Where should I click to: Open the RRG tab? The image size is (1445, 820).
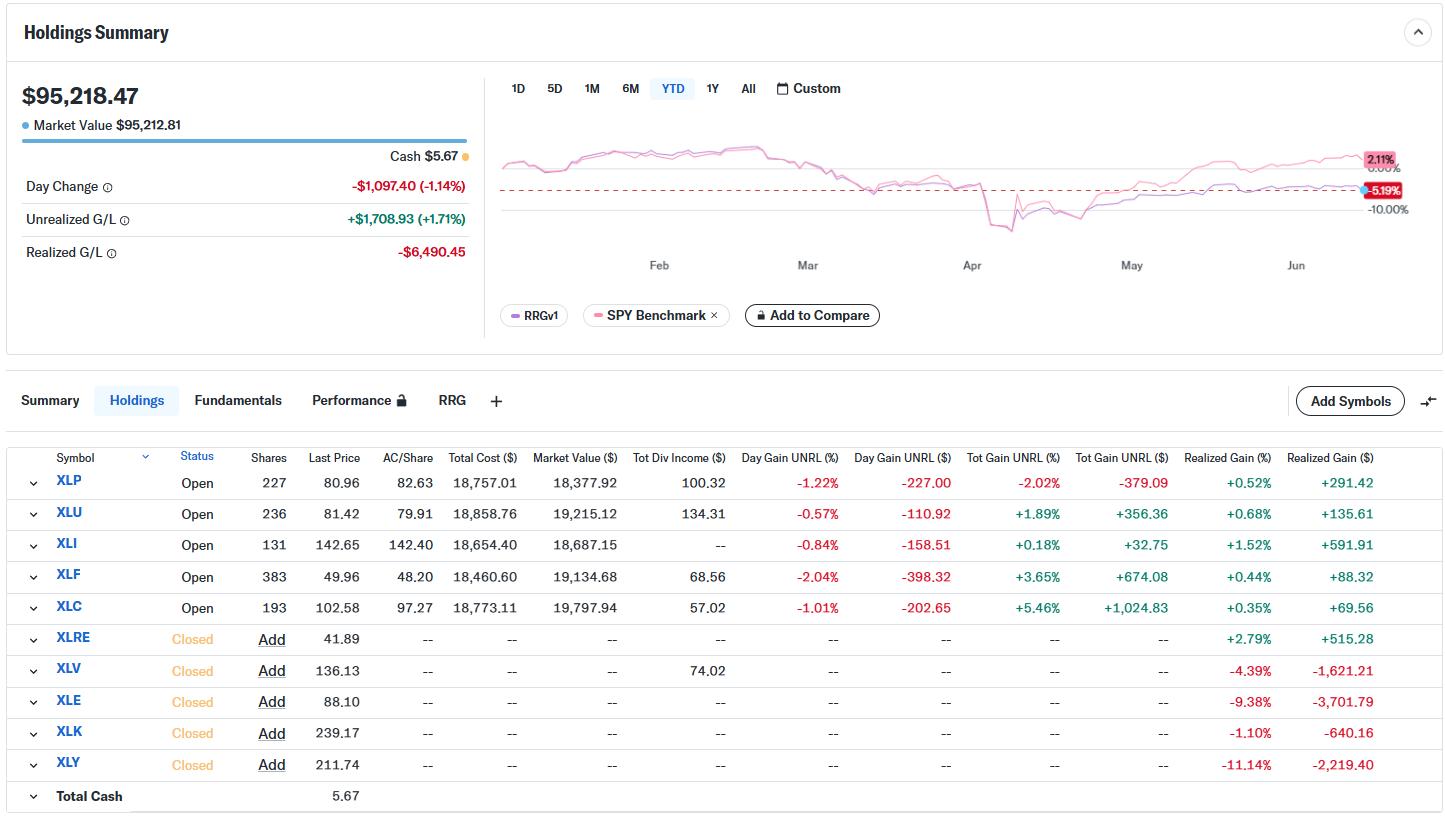[x=452, y=400]
